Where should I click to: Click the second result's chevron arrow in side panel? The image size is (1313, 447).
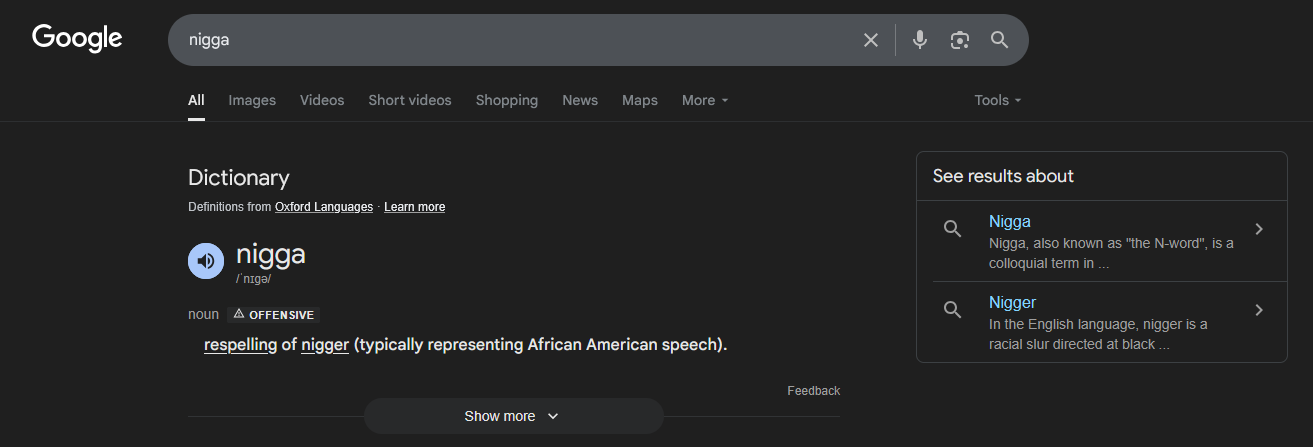1259,310
